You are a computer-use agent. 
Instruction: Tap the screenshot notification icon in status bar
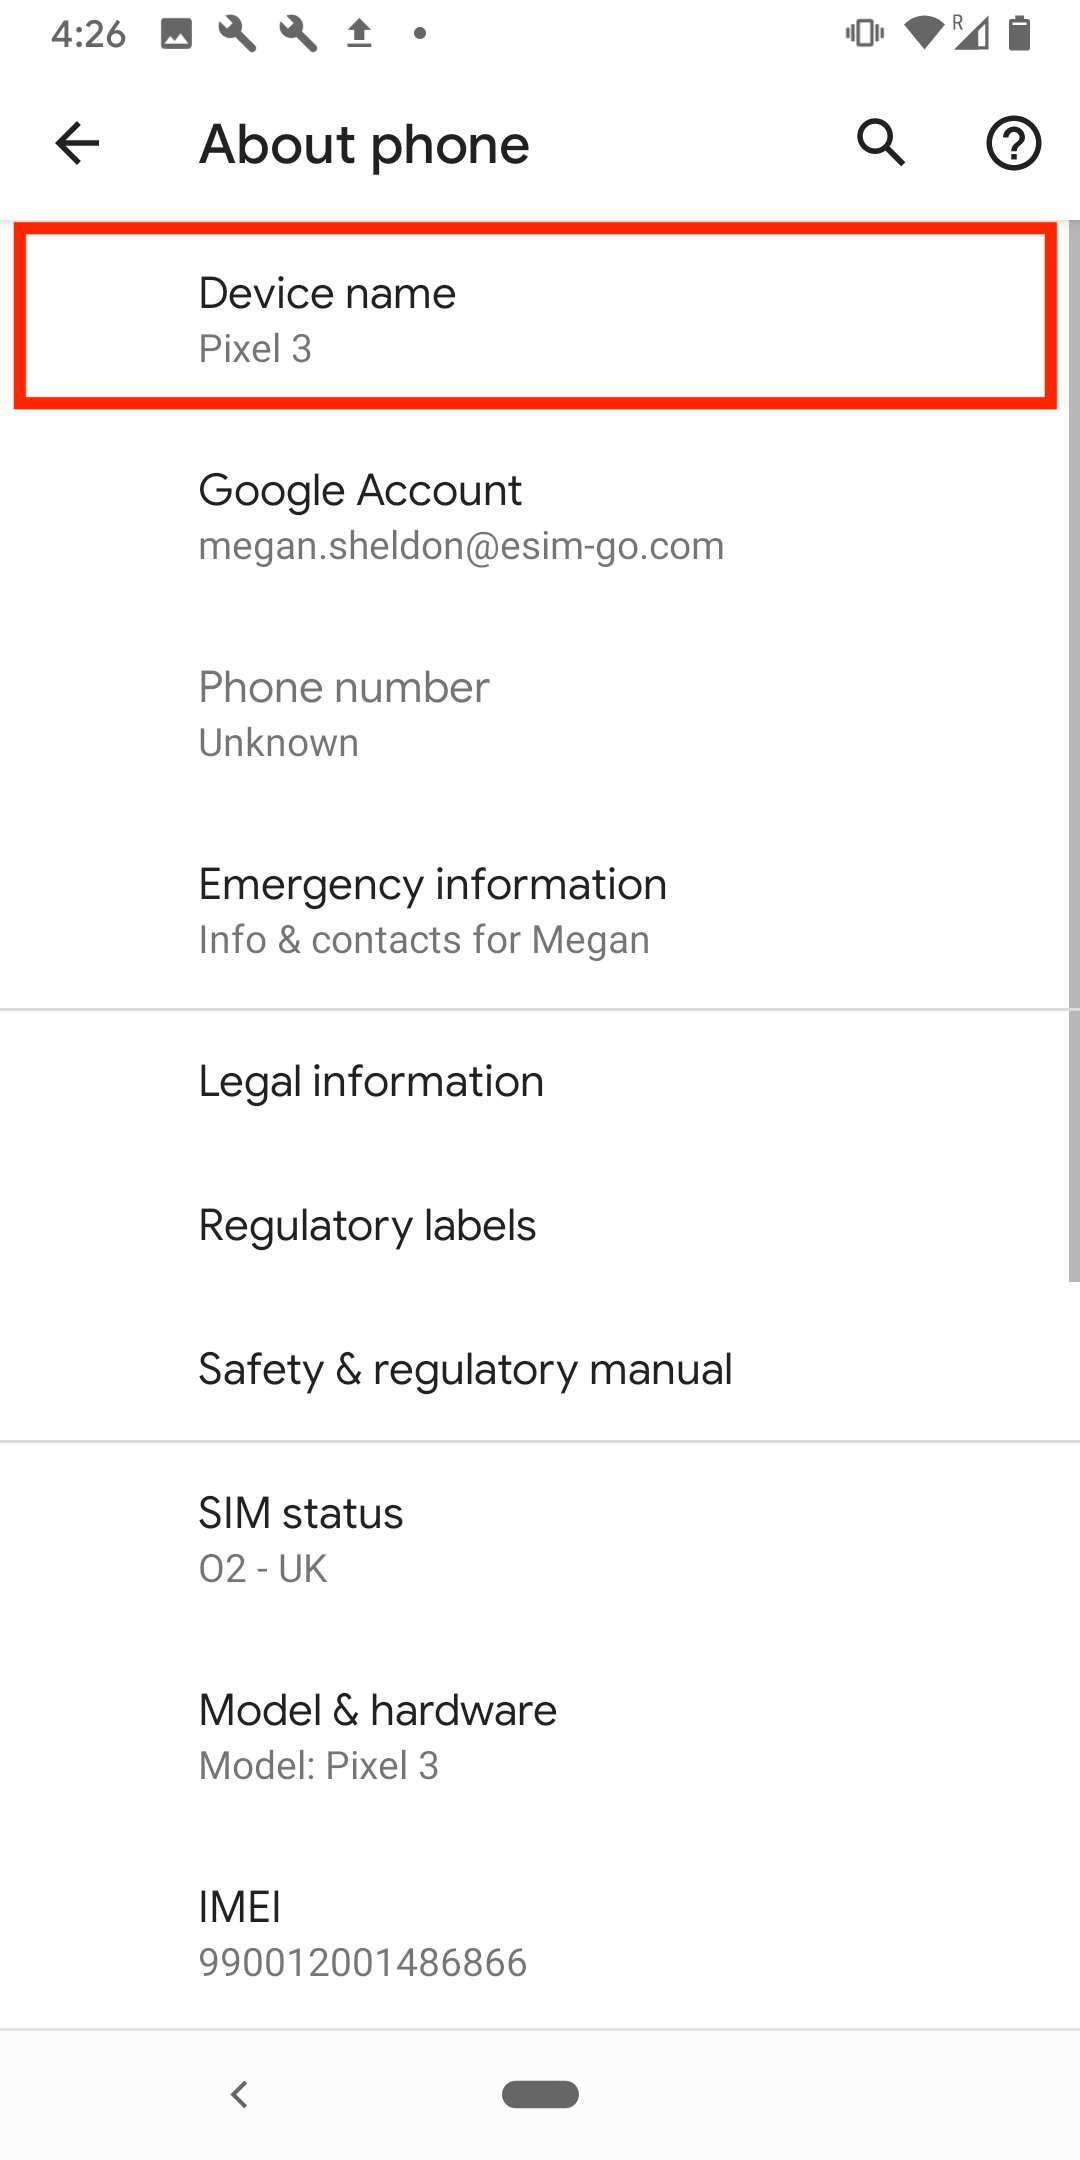click(176, 33)
